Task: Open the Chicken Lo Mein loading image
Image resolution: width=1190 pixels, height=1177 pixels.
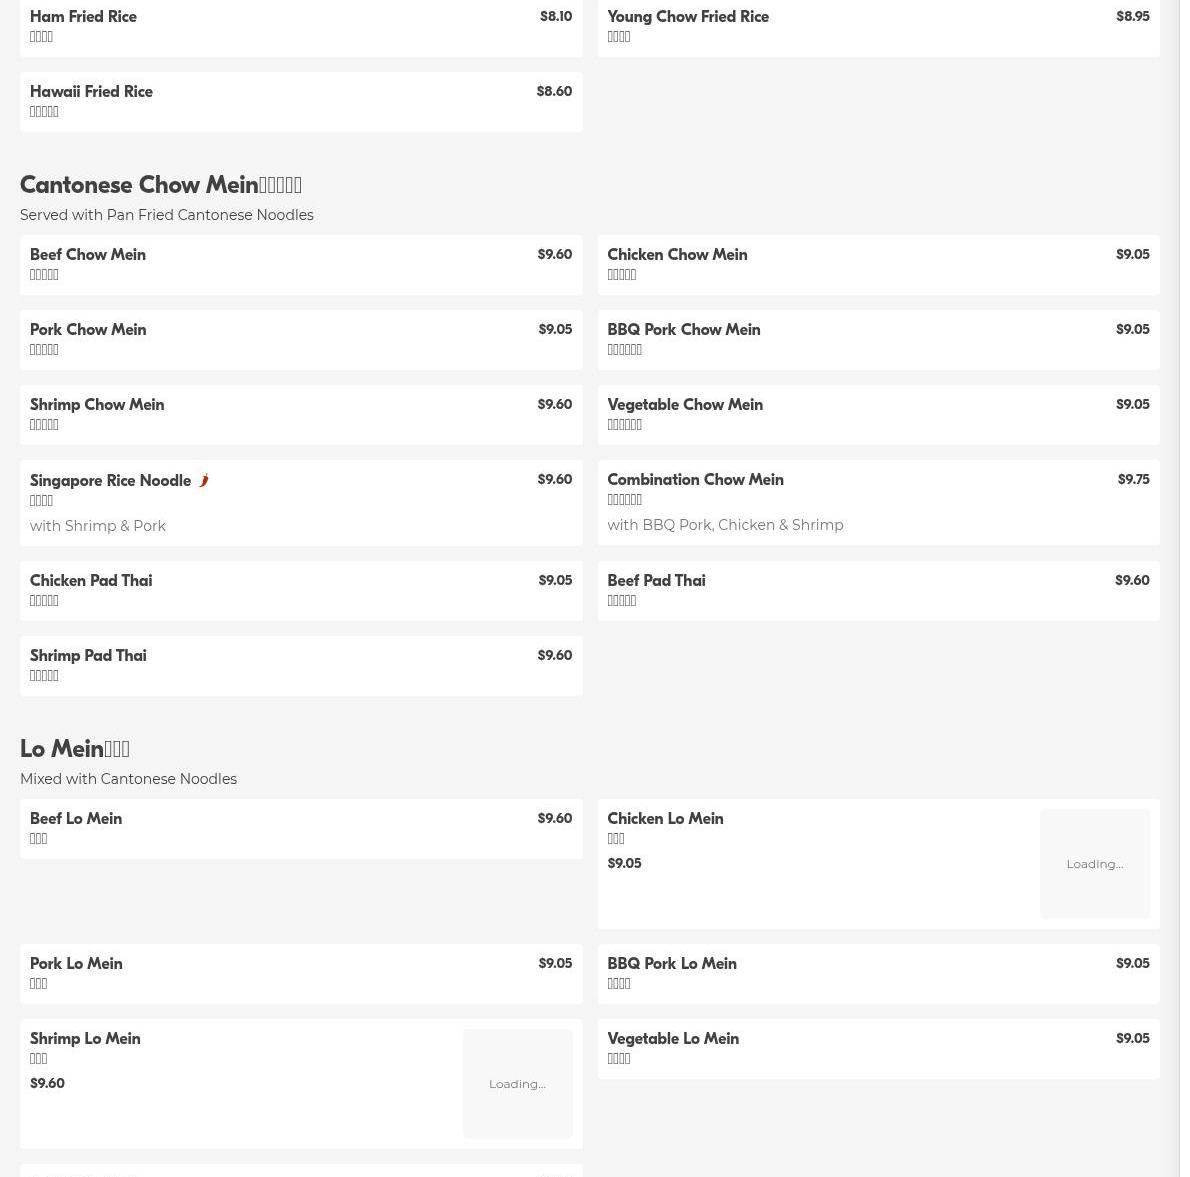Action: coord(1094,864)
